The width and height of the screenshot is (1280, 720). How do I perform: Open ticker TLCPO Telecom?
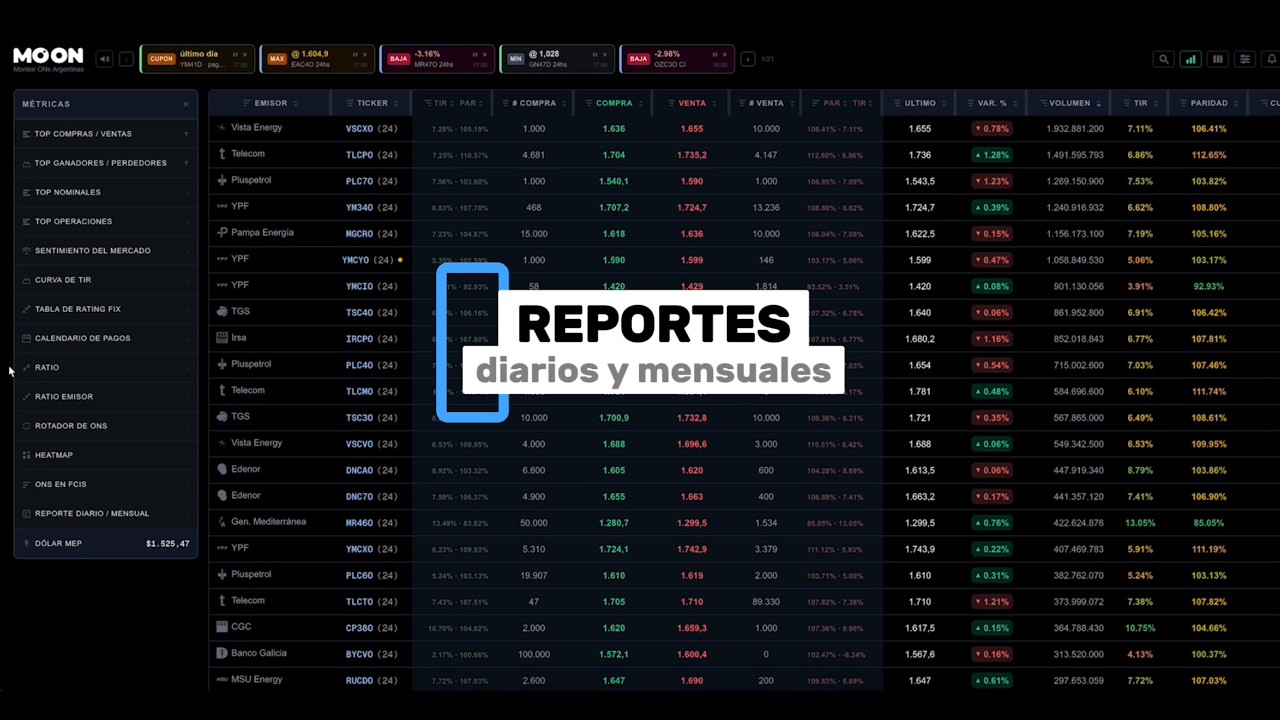[x=372, y=155]
